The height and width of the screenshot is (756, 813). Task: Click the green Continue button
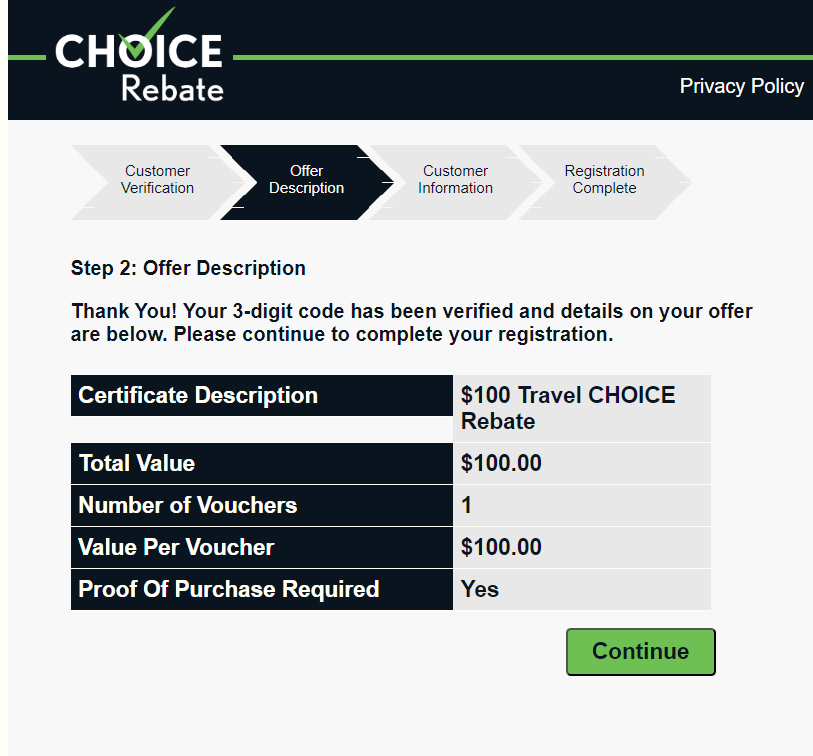(x=641, y=652)
